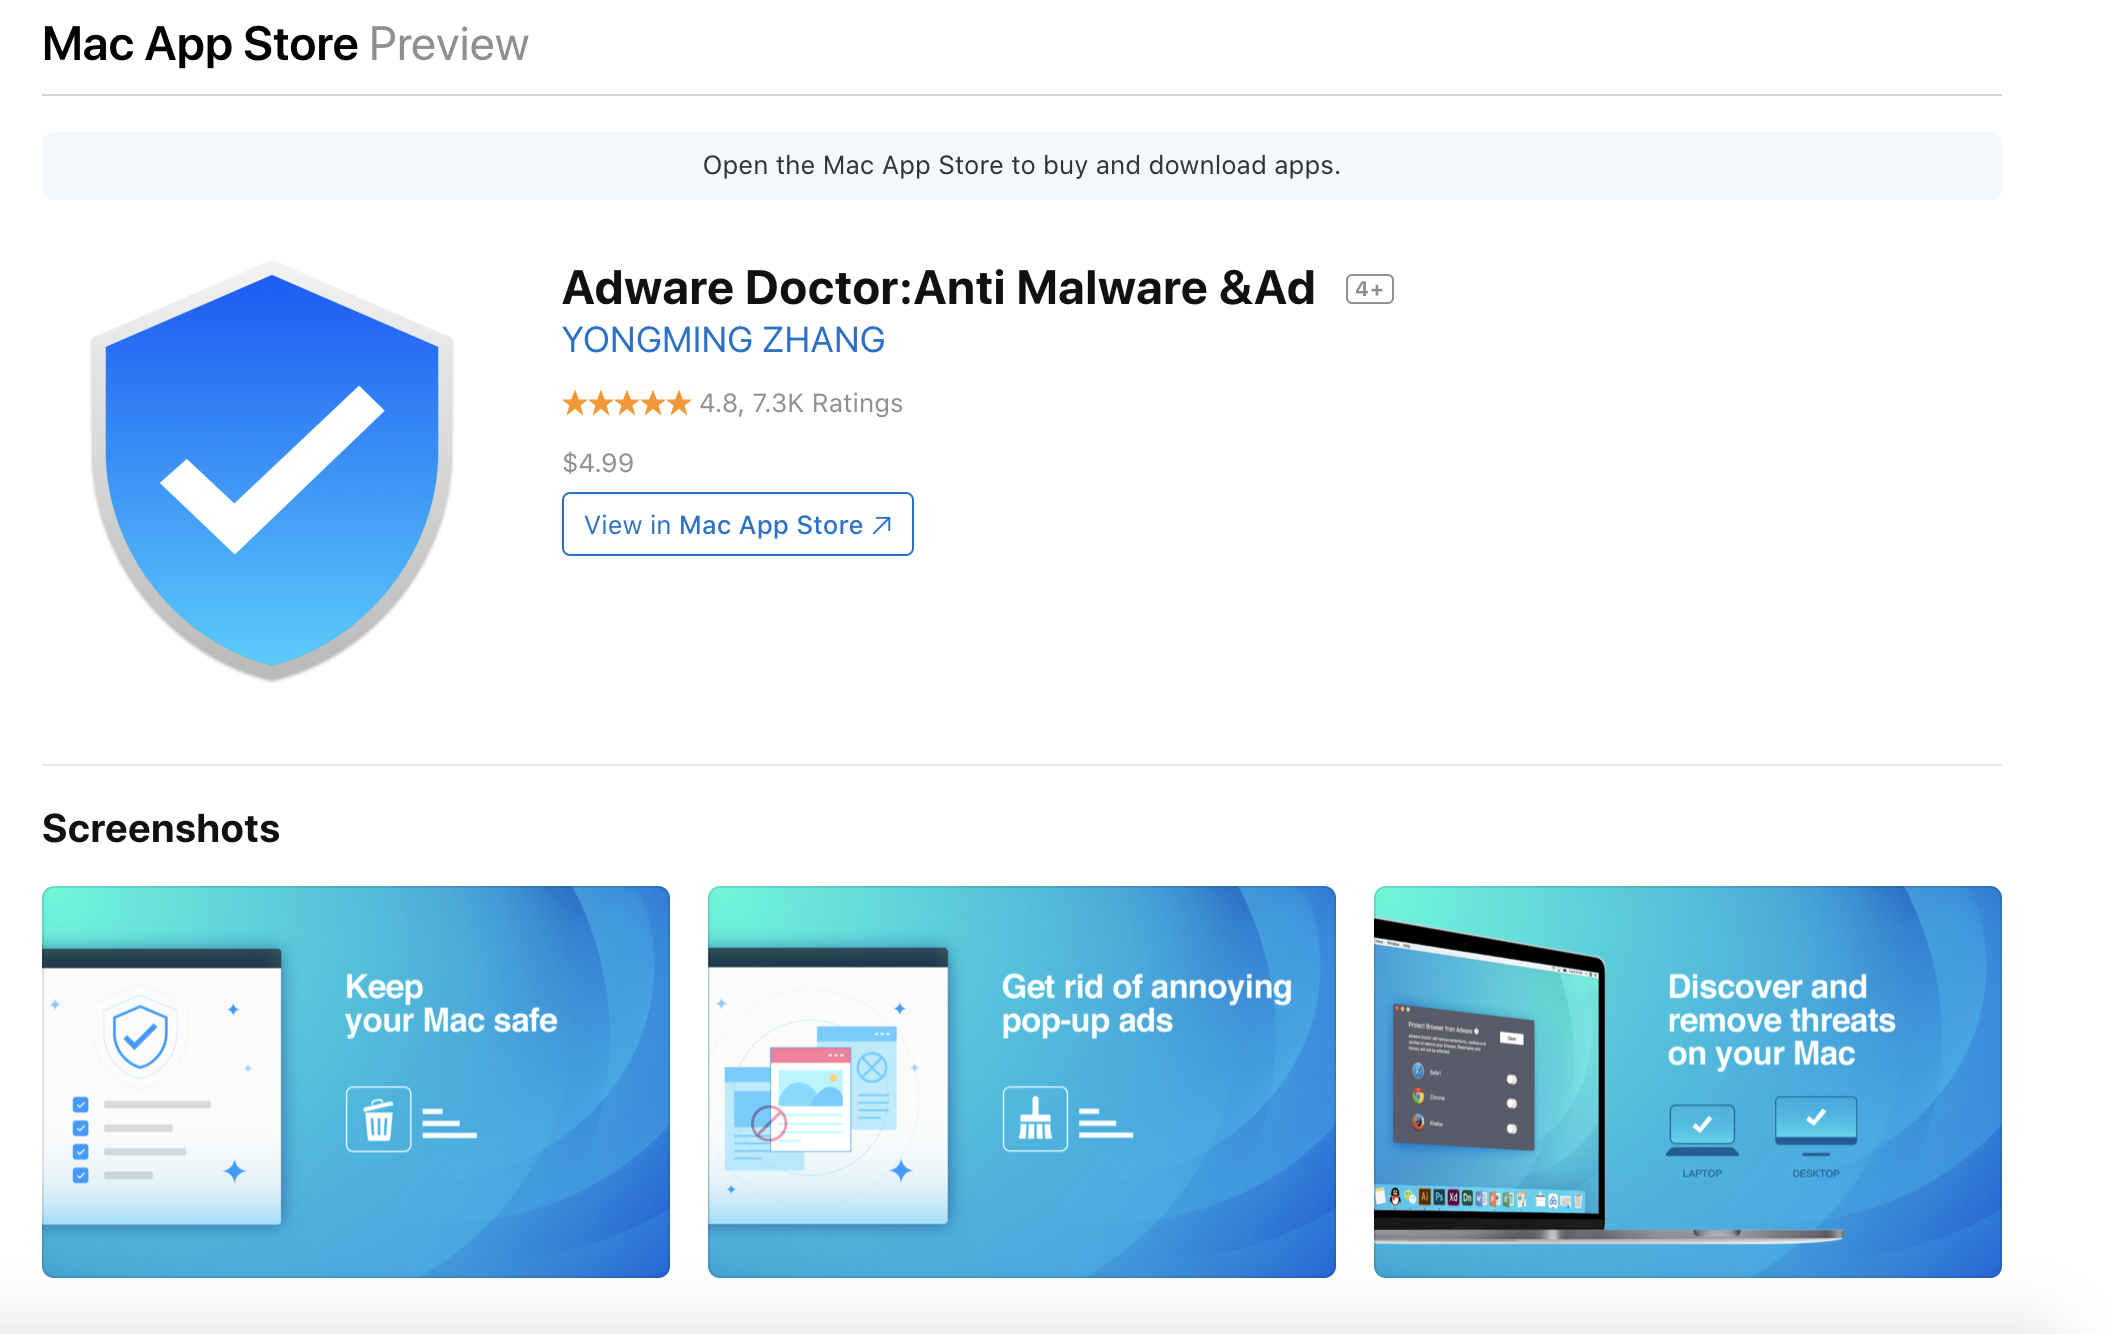Click the Laptop checkmark icon
Viewport: 2112px width, 1334px height.
pyautogui.click(x=1702, y=1129)
